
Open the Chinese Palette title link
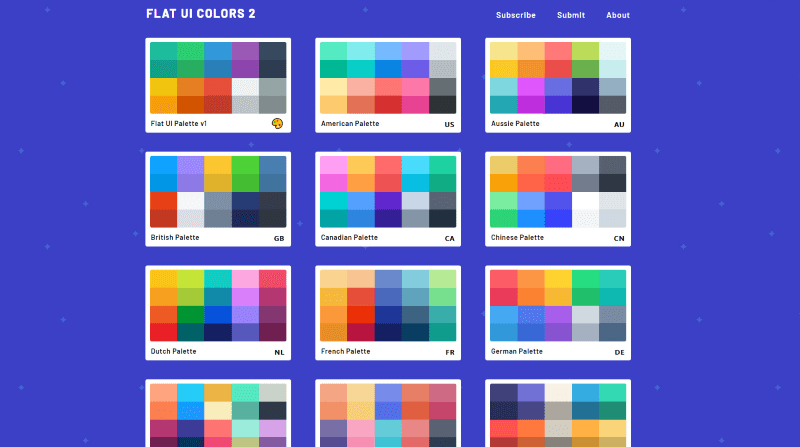517,237
